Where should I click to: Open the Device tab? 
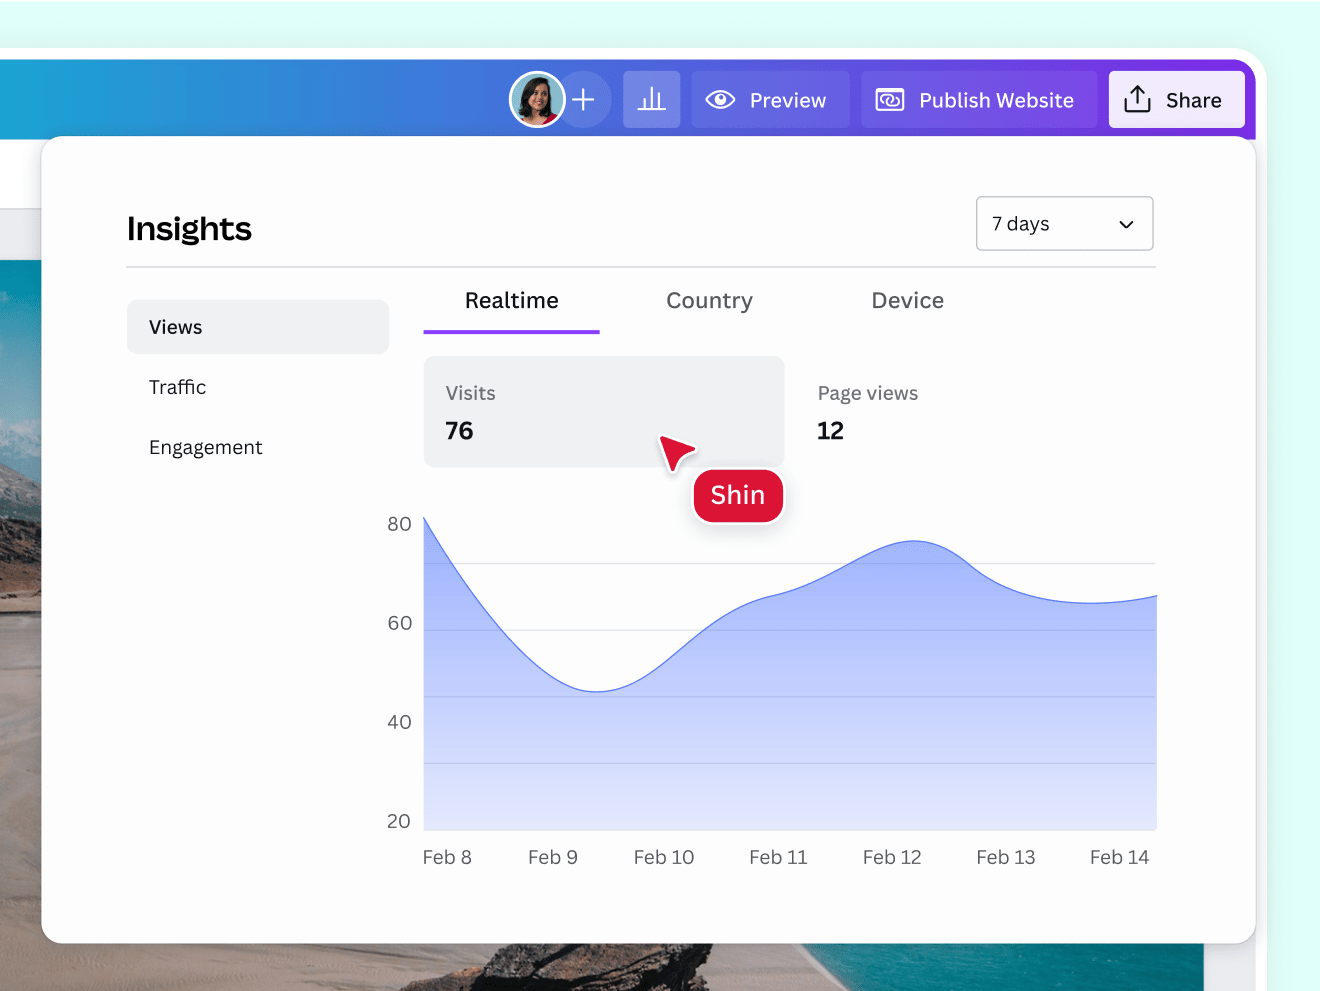coord(907,301)
